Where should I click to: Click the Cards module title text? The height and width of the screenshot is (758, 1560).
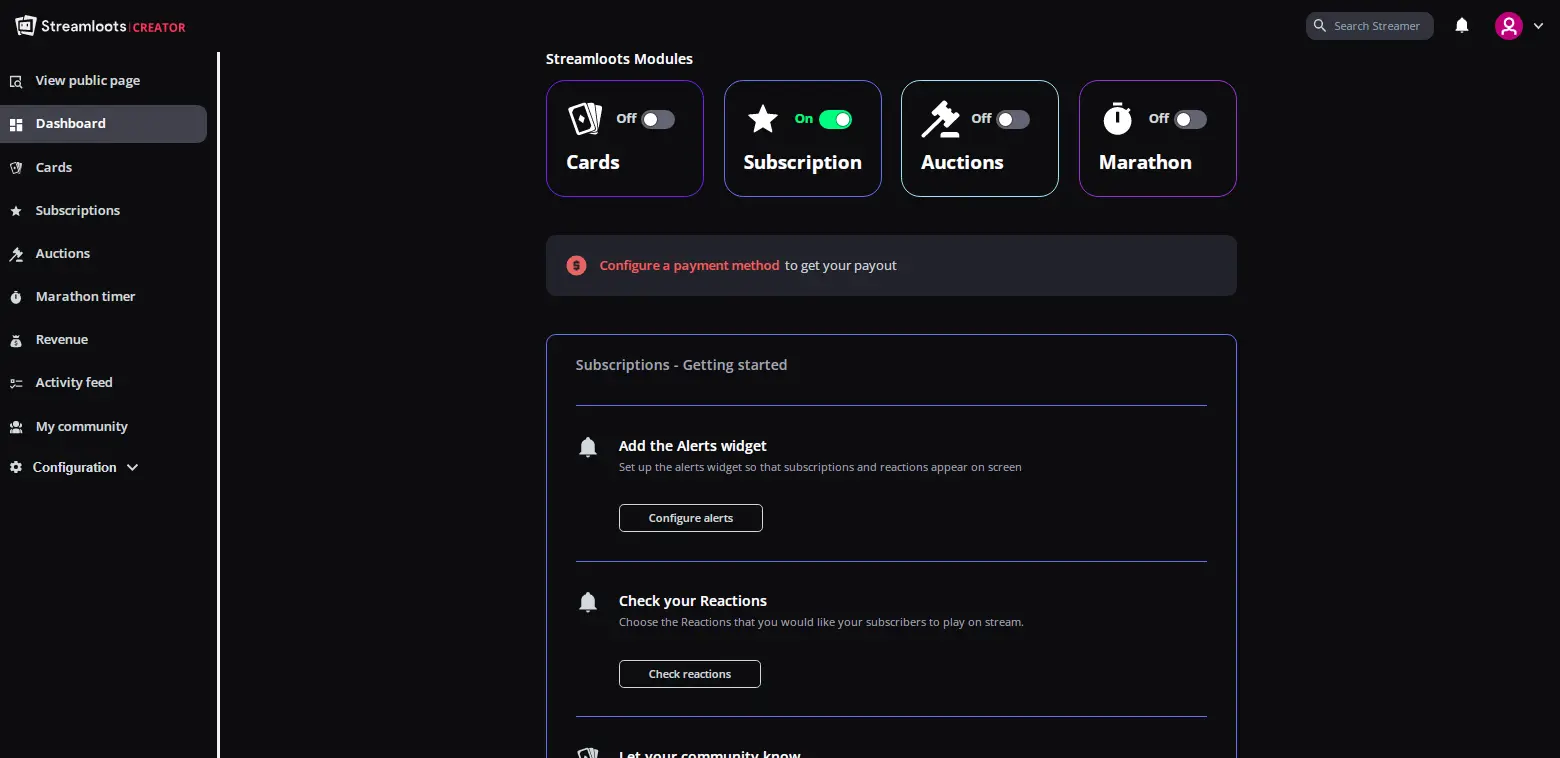(593, 162)
